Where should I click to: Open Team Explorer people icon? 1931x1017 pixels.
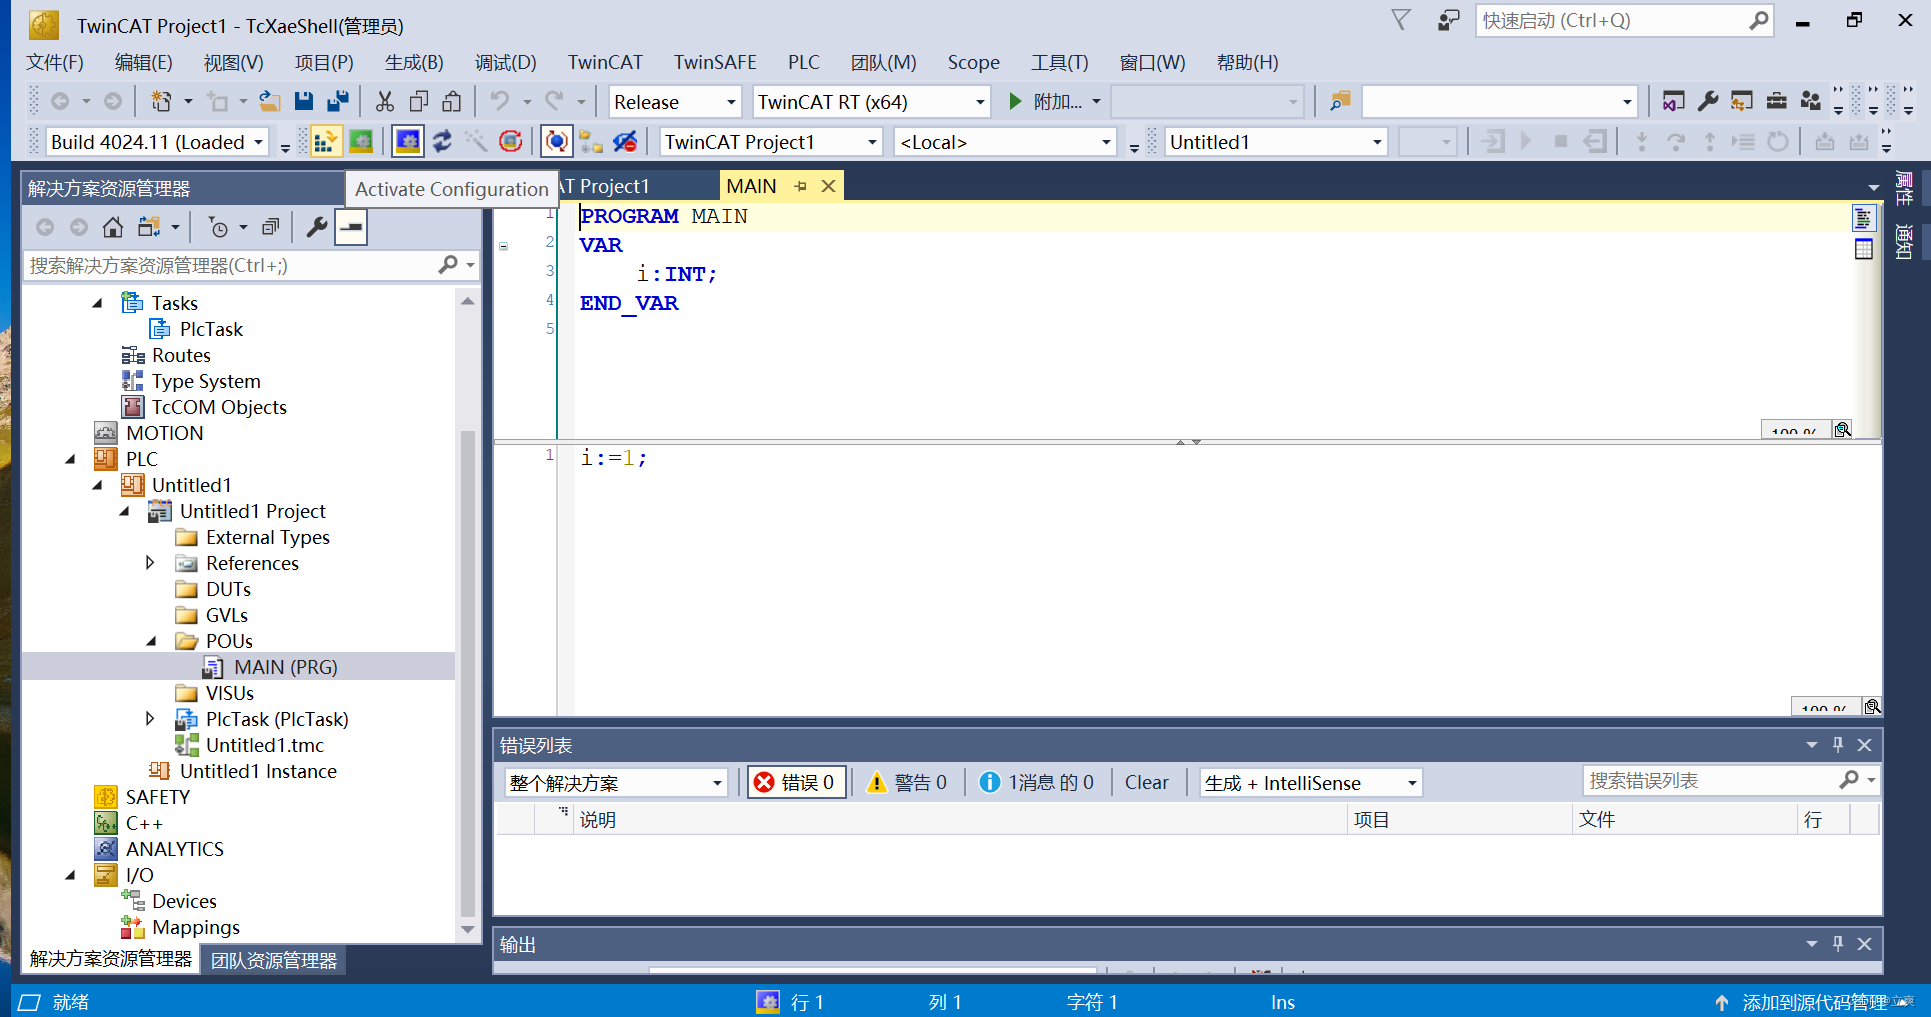1811,101
